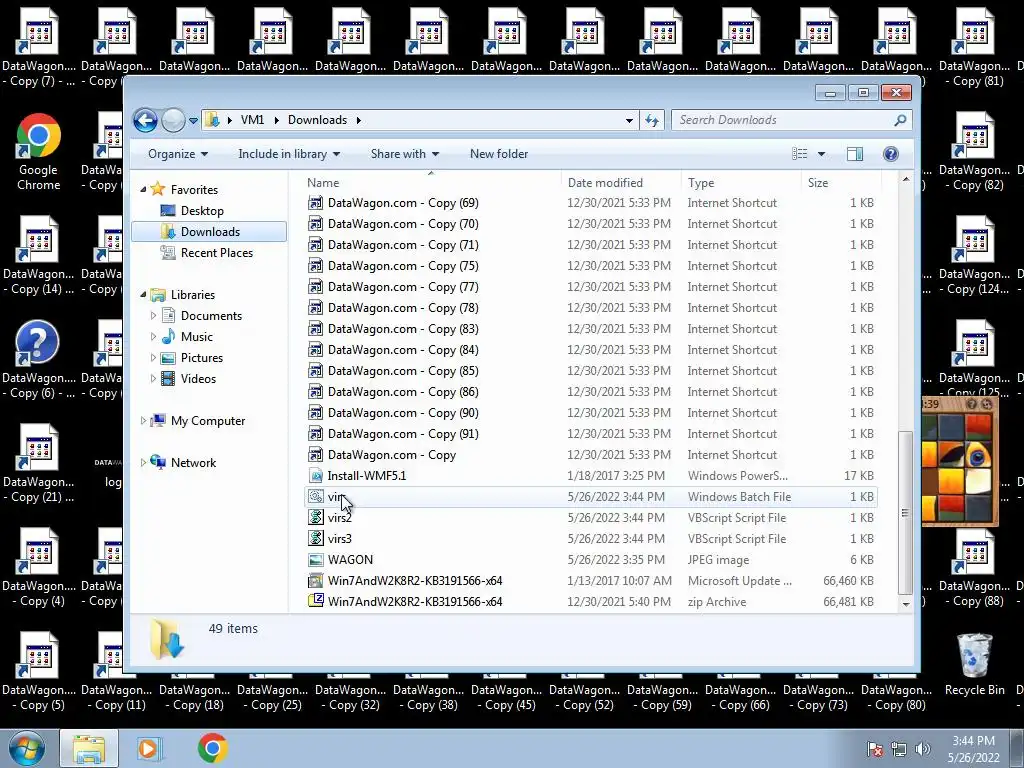Open Google Chrome from the taskbar

(x=212, y=748)
